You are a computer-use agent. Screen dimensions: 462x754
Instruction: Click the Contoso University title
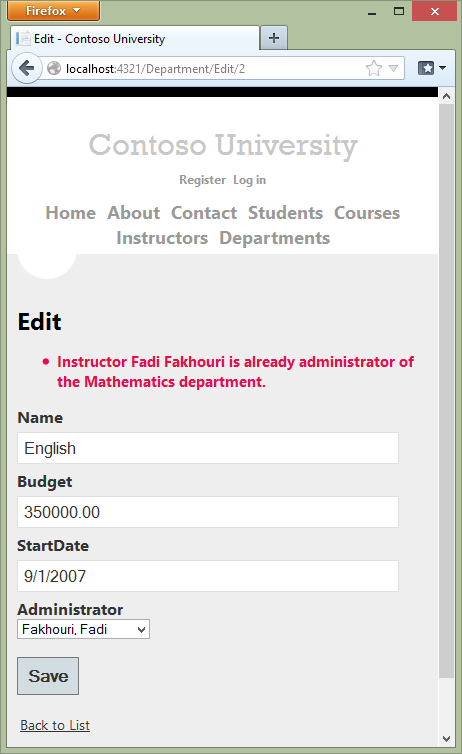[223, 145]
